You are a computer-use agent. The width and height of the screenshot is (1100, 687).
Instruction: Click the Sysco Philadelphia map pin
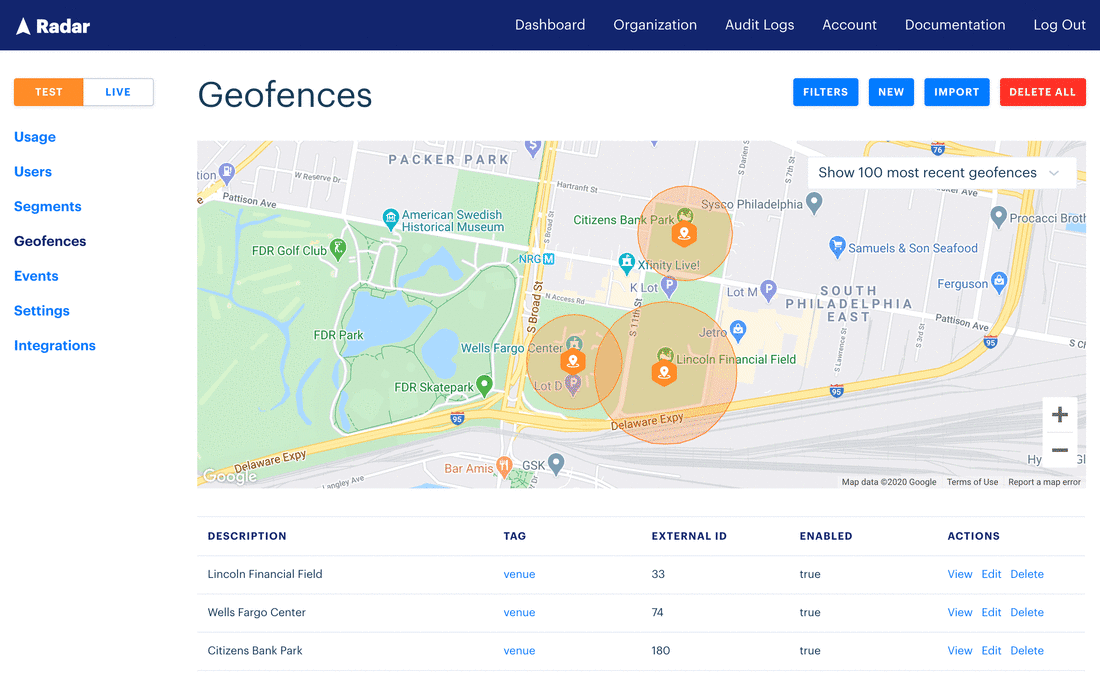tap(814, 202)
